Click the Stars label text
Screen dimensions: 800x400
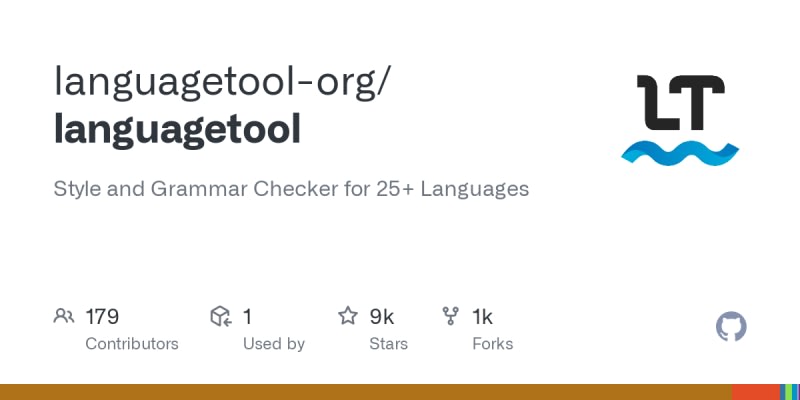[x=388, y=344]
